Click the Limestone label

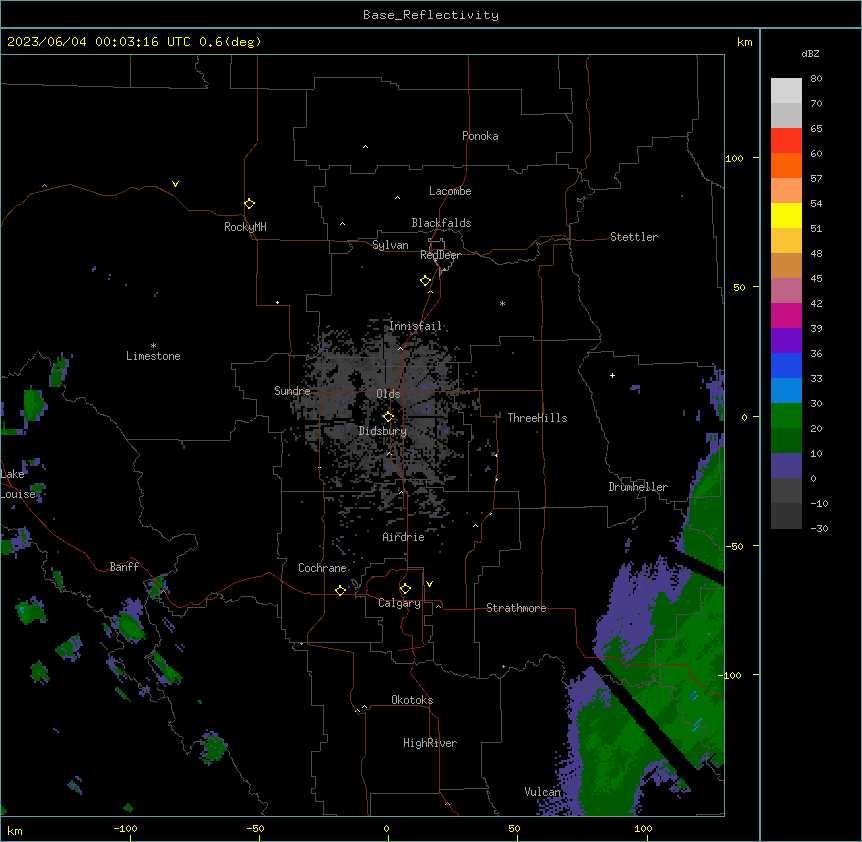[153, 356]
